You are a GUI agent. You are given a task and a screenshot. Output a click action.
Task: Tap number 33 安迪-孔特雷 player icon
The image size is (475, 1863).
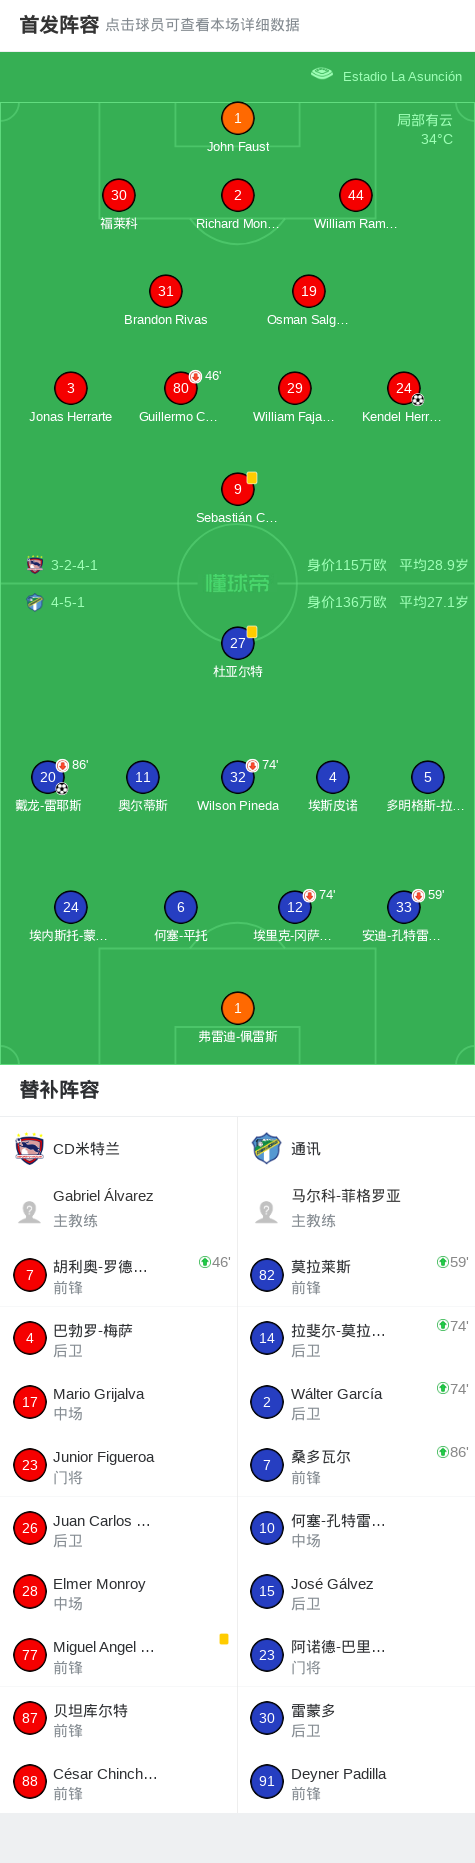(403, 907)
